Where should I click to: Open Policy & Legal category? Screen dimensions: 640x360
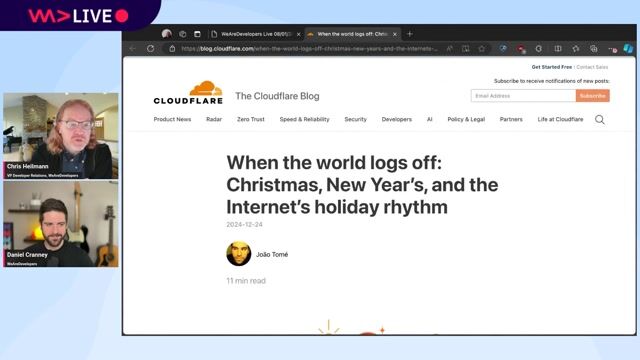point(466,119)
